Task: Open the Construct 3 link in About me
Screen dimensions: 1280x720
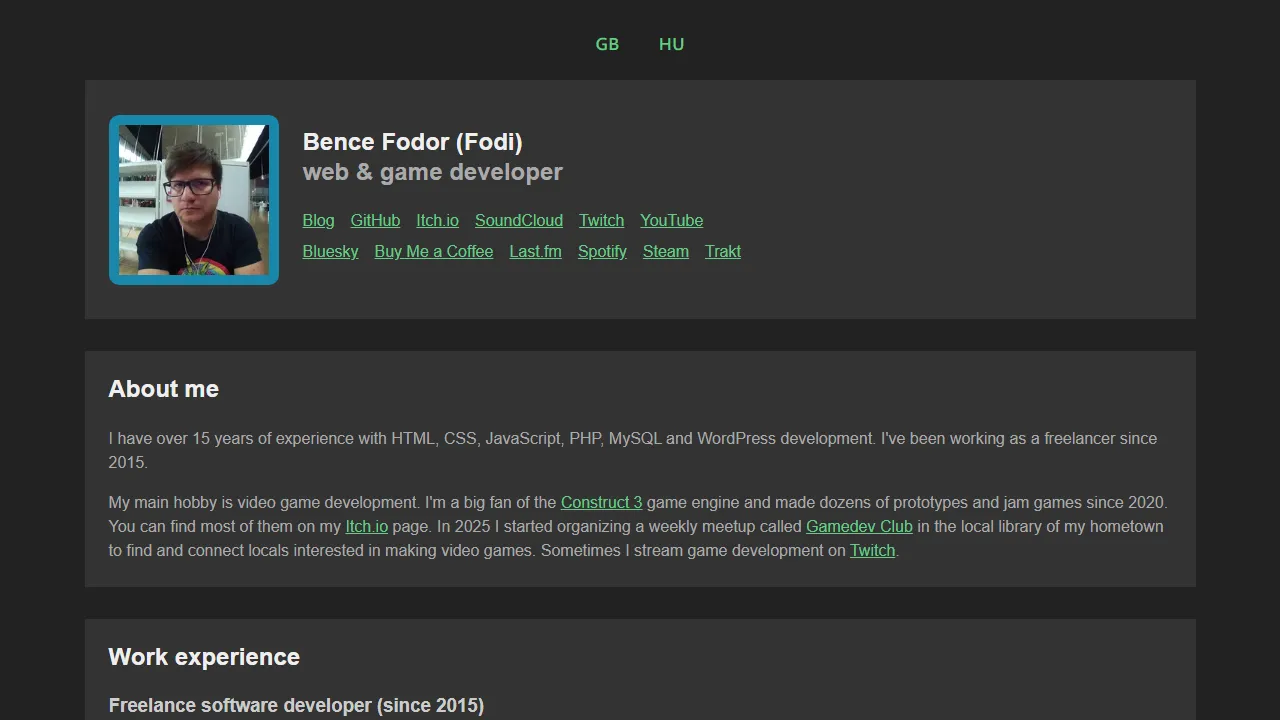Action: (x=601, y=502)
